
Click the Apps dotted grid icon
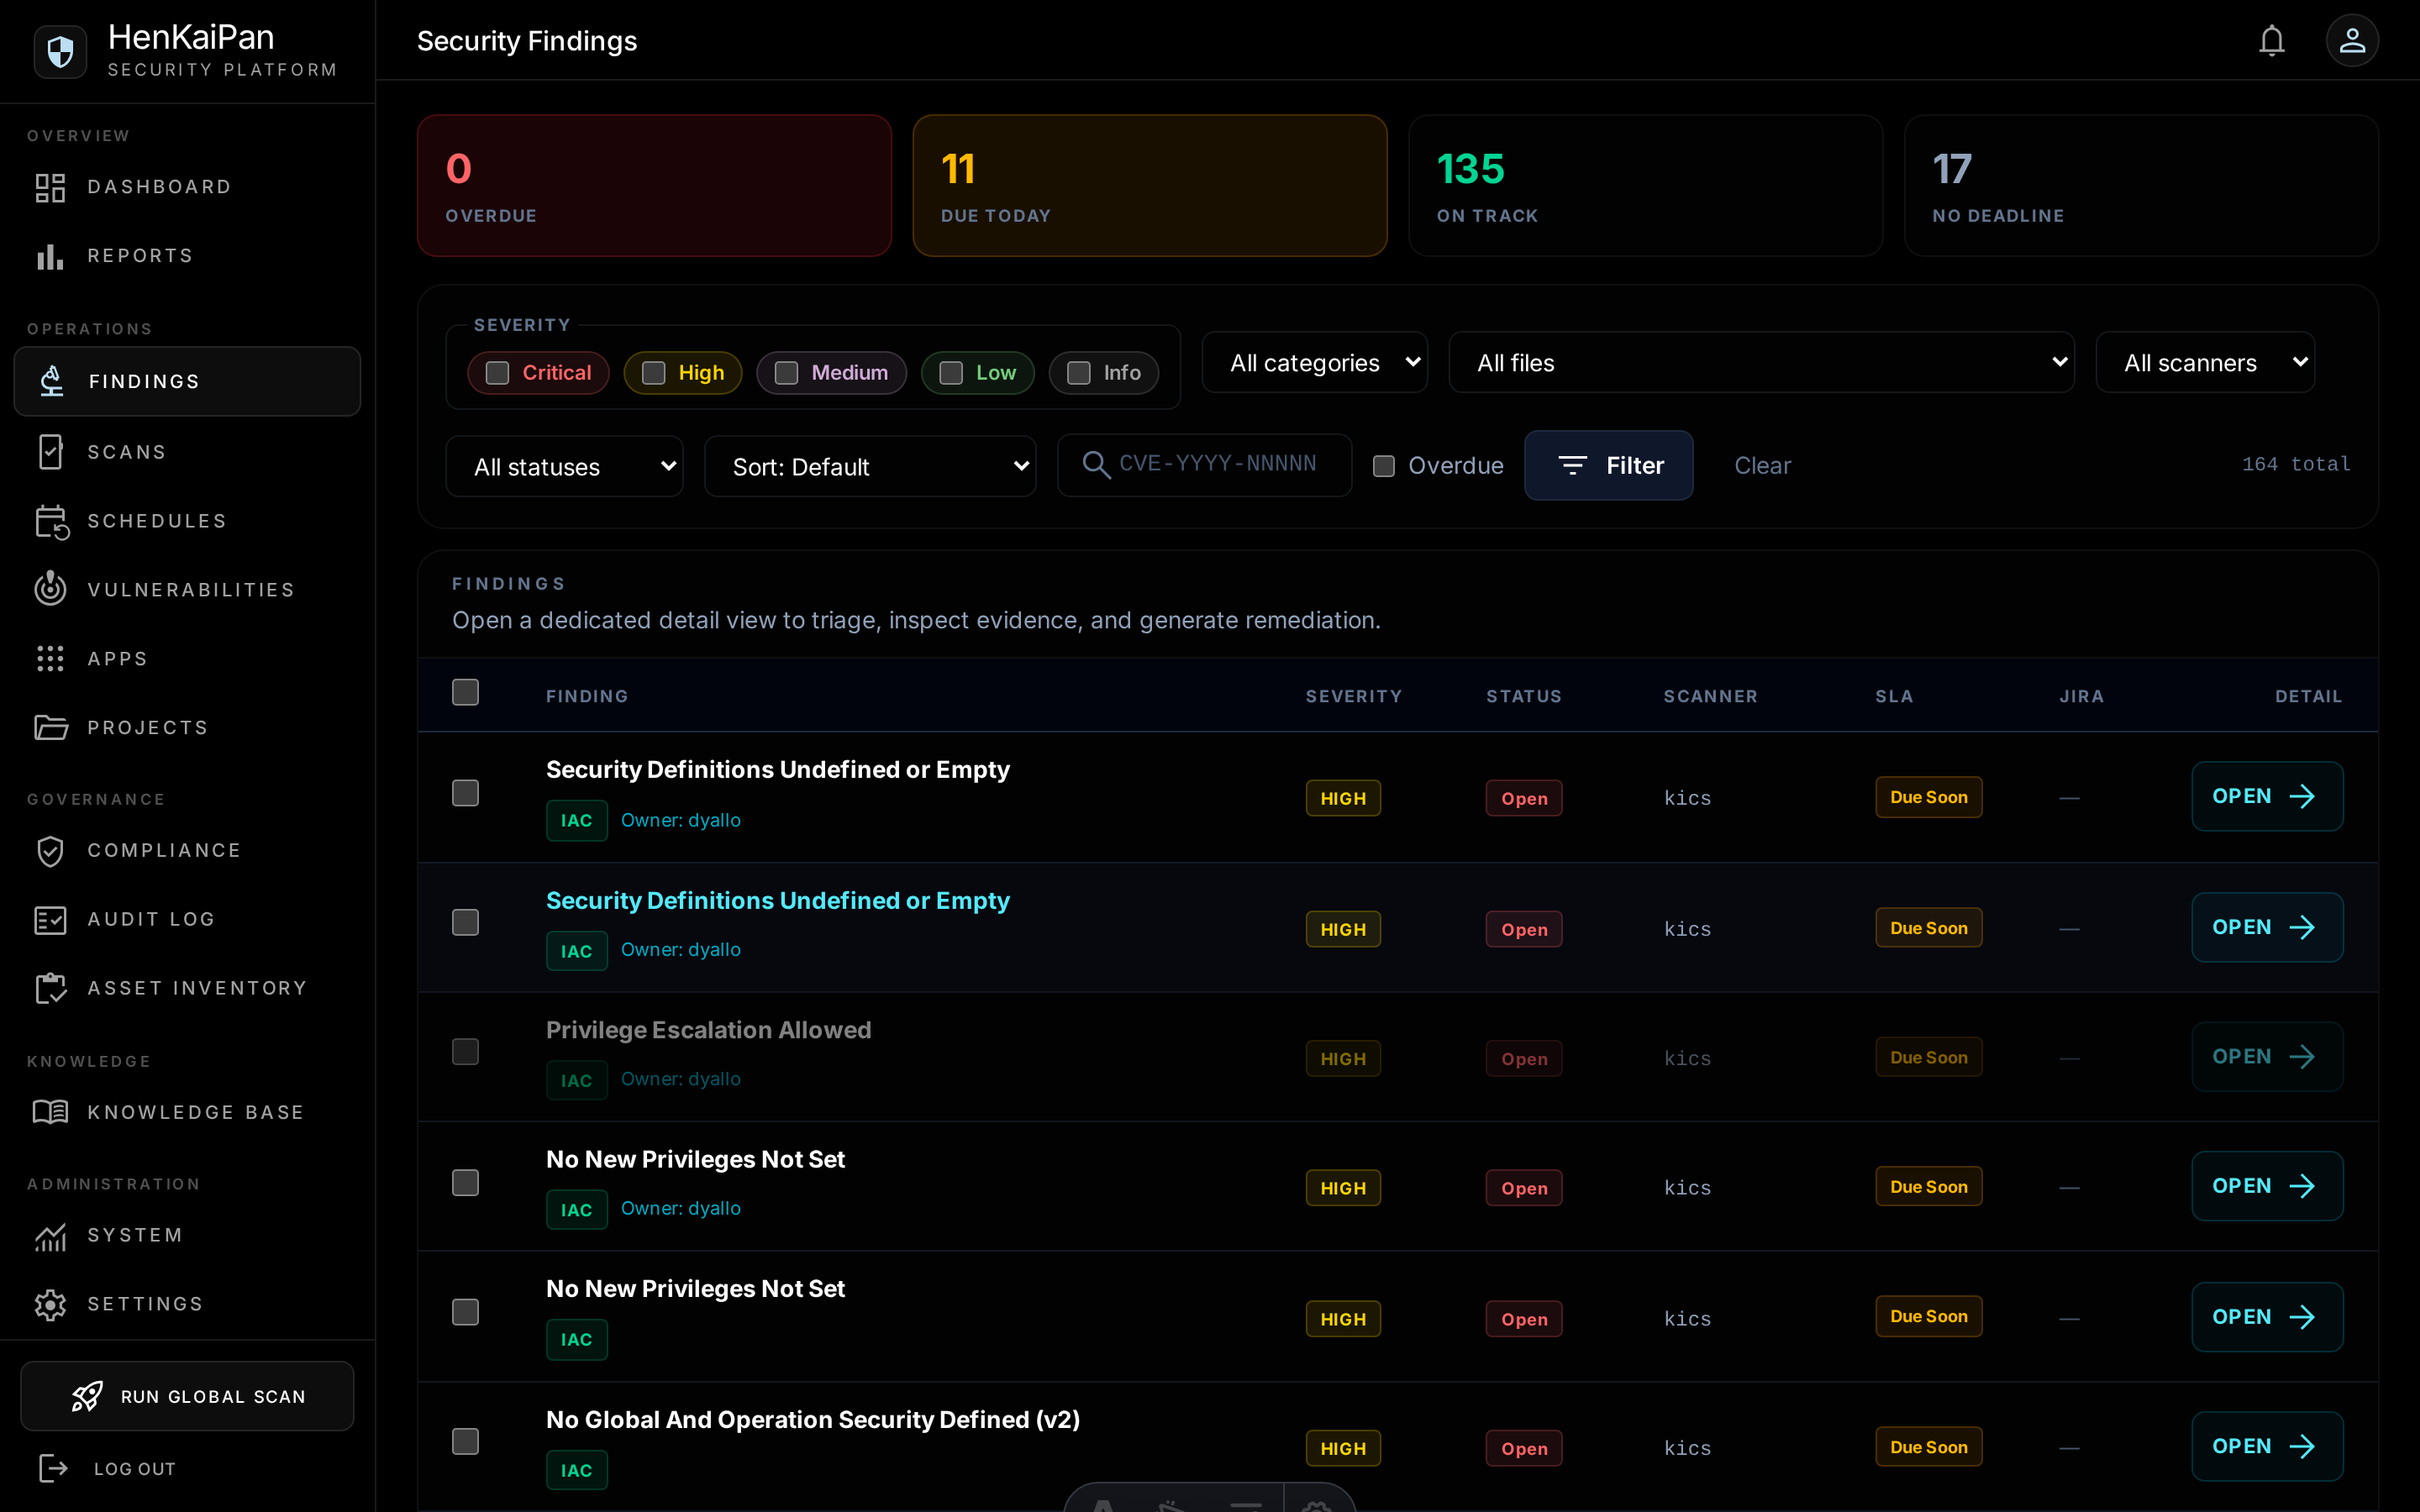[50, 658]
